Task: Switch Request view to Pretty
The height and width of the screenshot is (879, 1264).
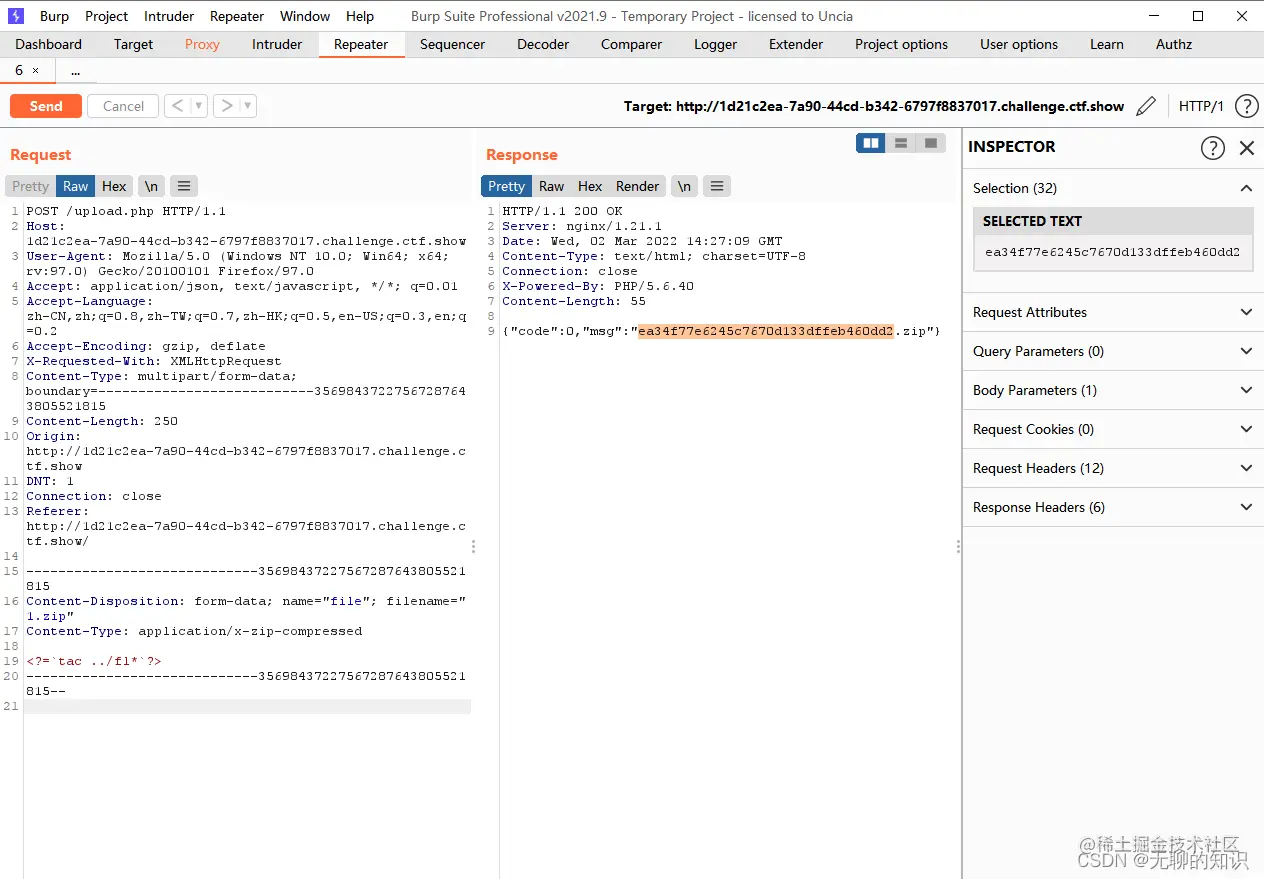Action: [x=31, y=186]
